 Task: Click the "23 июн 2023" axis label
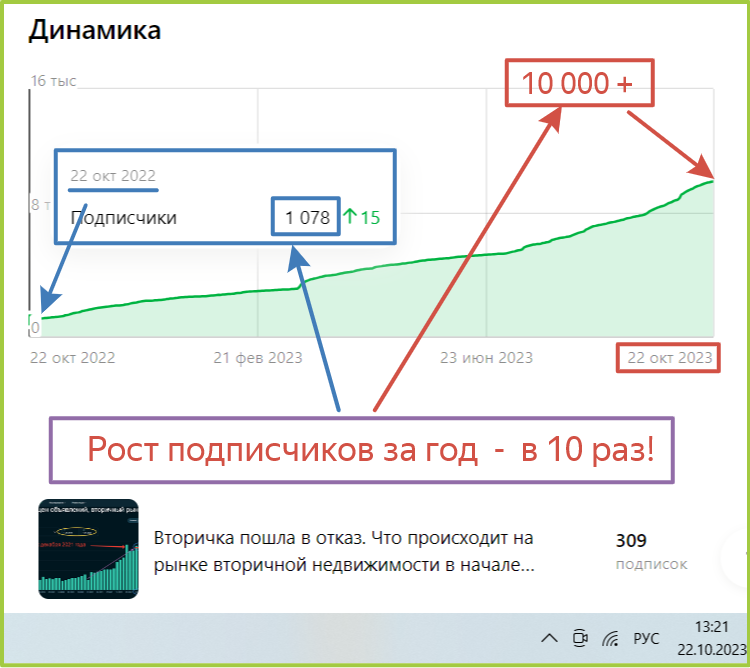coord(486,358)
